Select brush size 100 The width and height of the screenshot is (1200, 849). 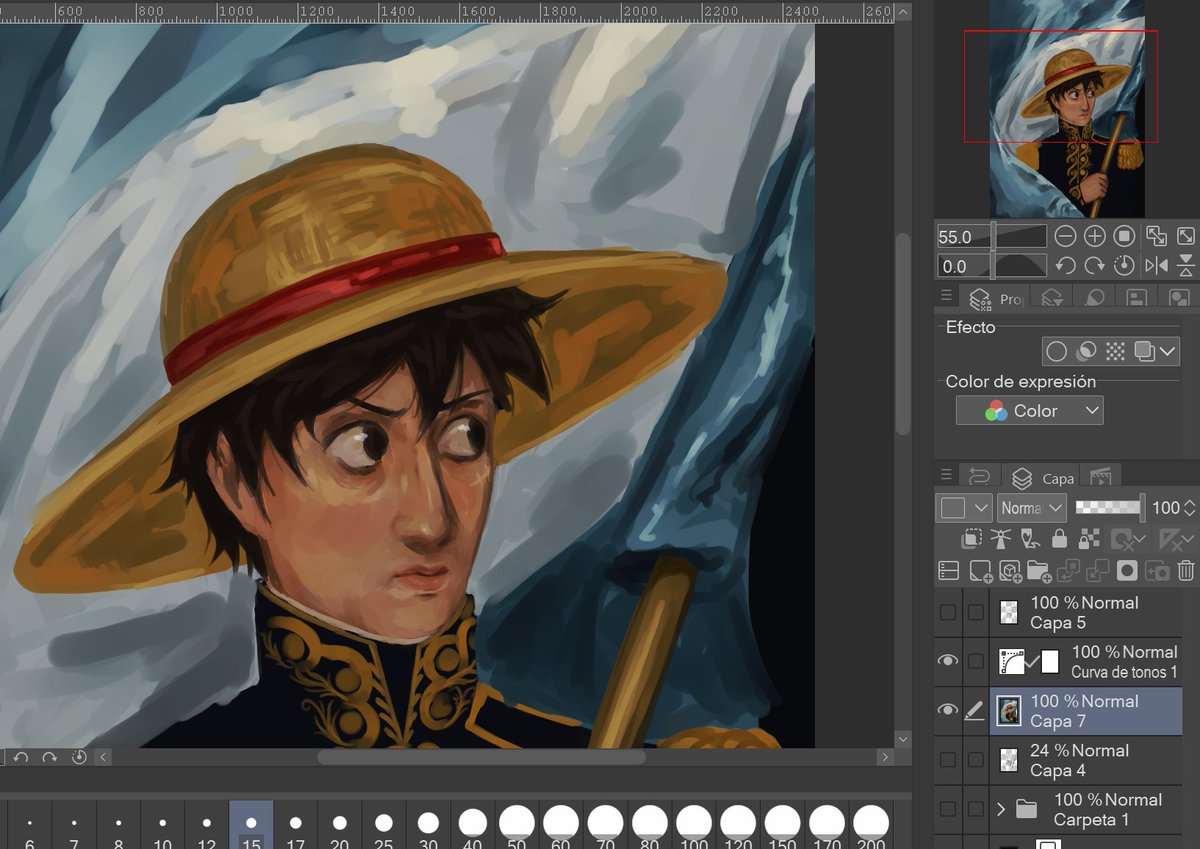point(694,825)
